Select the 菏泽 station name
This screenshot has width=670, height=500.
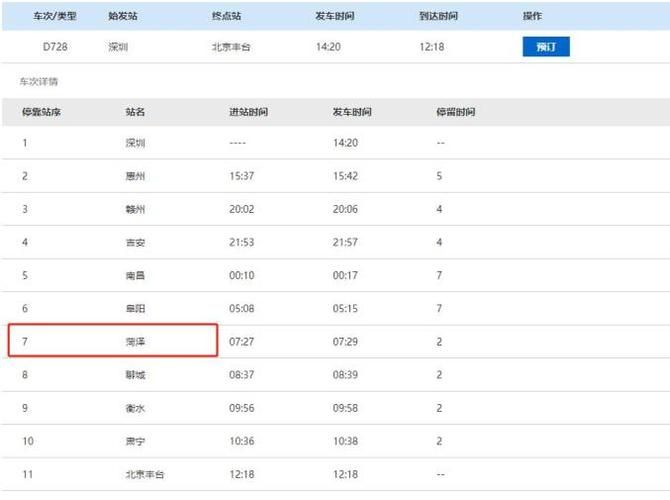tap(135, 342)
